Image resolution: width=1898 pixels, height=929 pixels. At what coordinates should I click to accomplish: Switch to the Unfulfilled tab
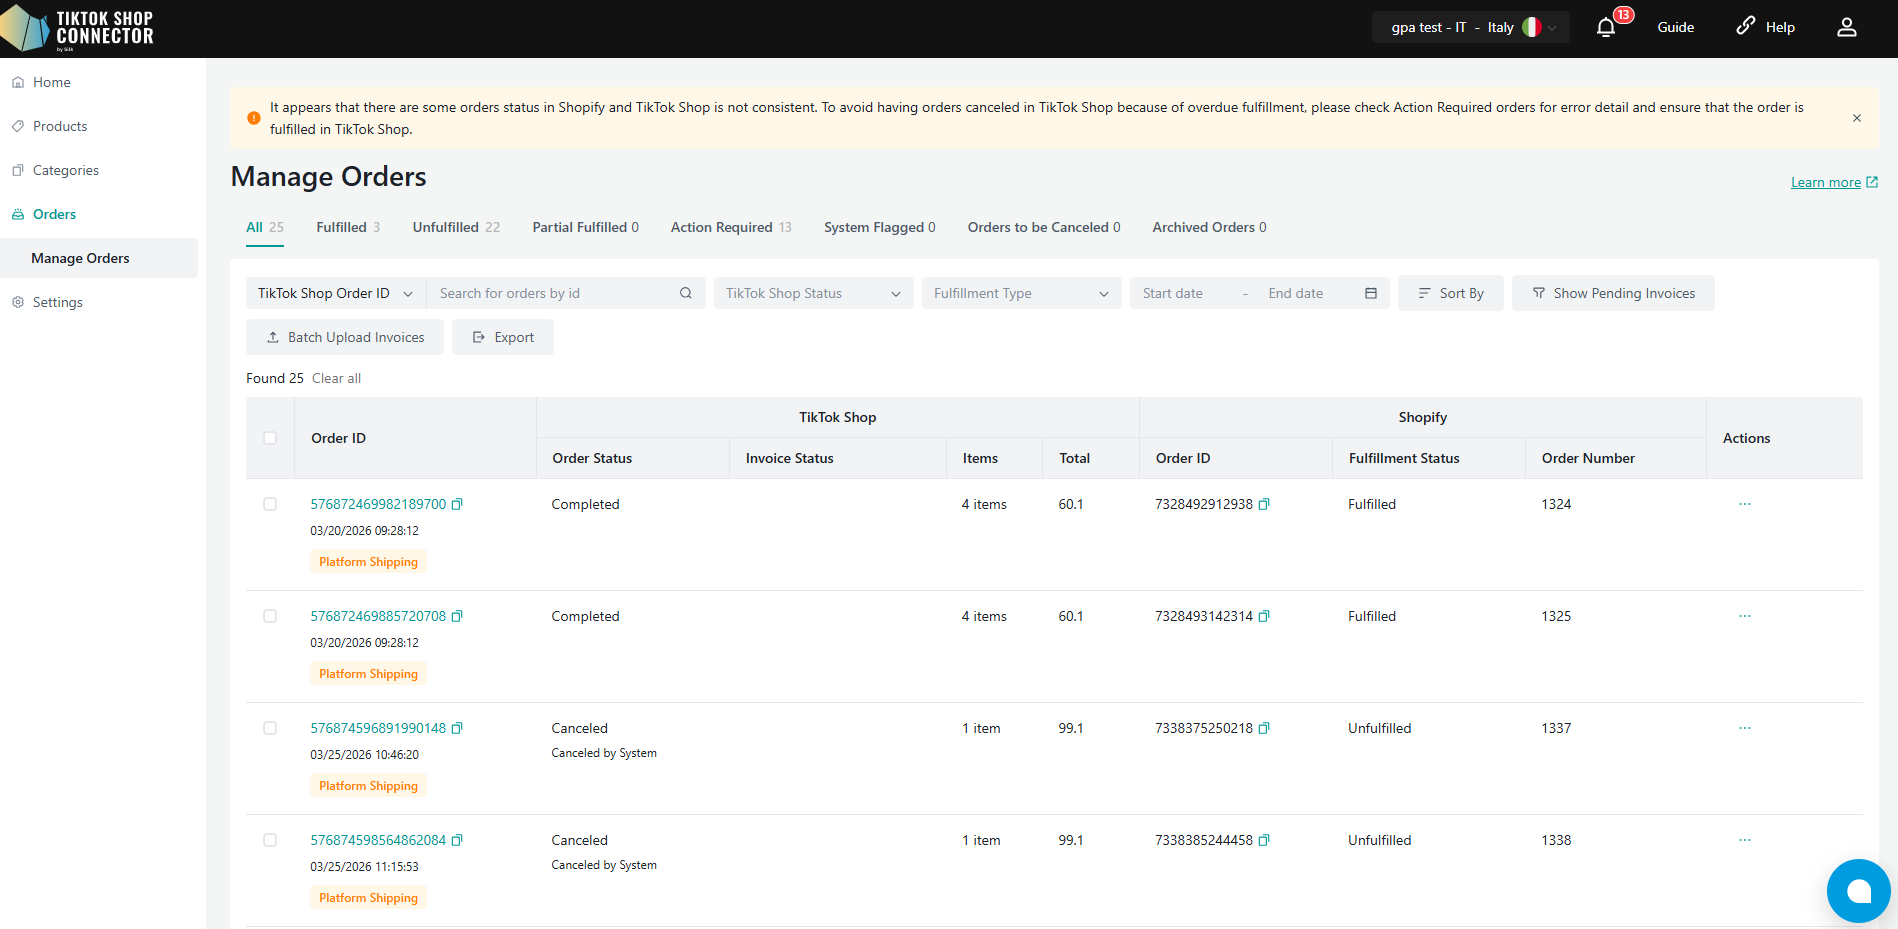click(456, 227)
